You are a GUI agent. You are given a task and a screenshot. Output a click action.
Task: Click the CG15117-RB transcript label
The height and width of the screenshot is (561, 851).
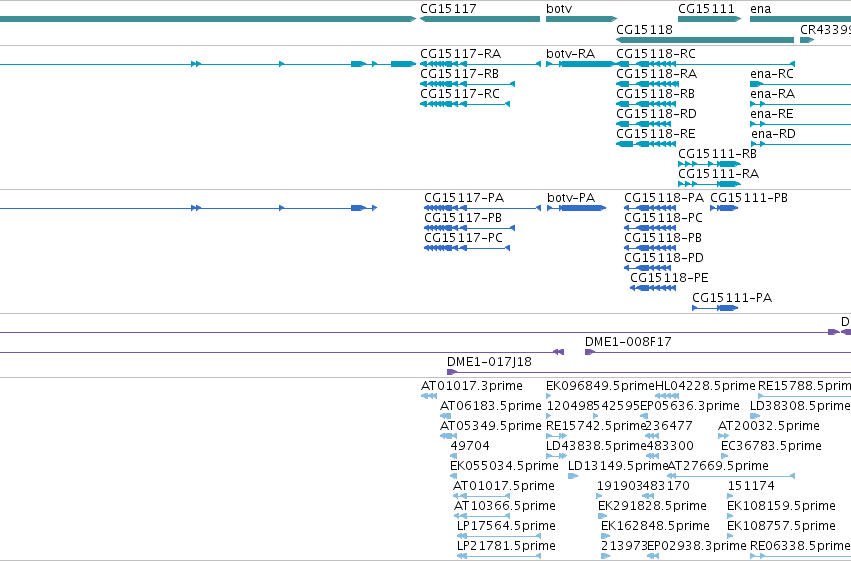pos(459,74)
